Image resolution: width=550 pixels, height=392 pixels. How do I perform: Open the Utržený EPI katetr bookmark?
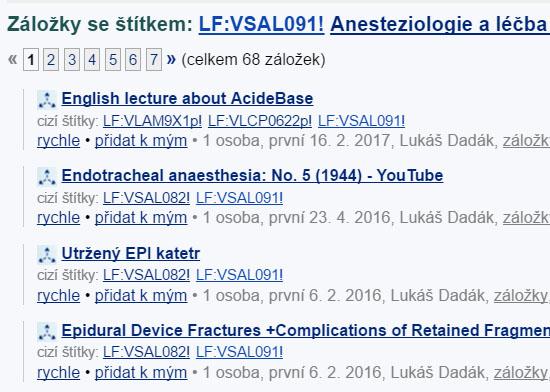pyautogui.click(x=131, y=253)
